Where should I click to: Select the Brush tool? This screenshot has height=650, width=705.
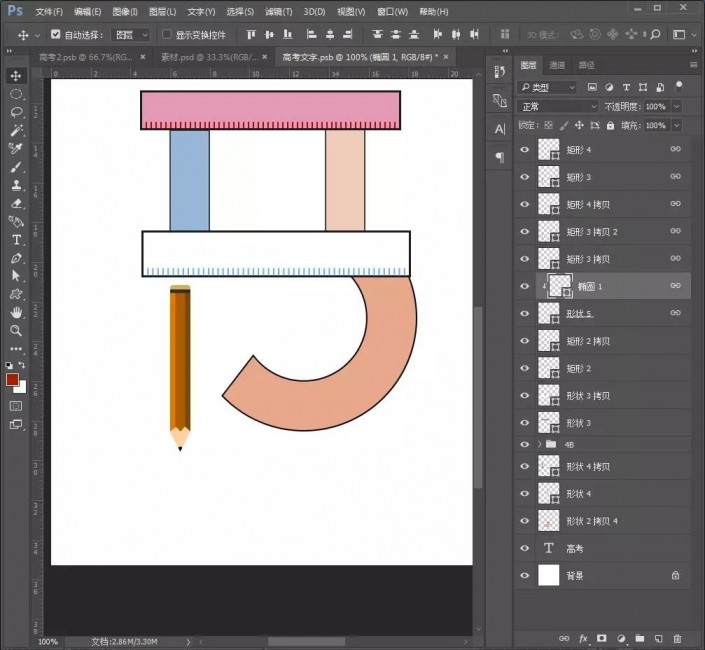pyautogui.click(x=16, y=167)
